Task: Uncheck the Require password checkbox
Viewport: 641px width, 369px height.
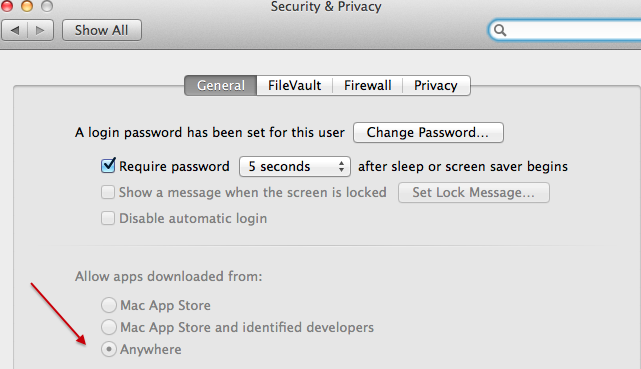Action: click(x=108, y=165)
